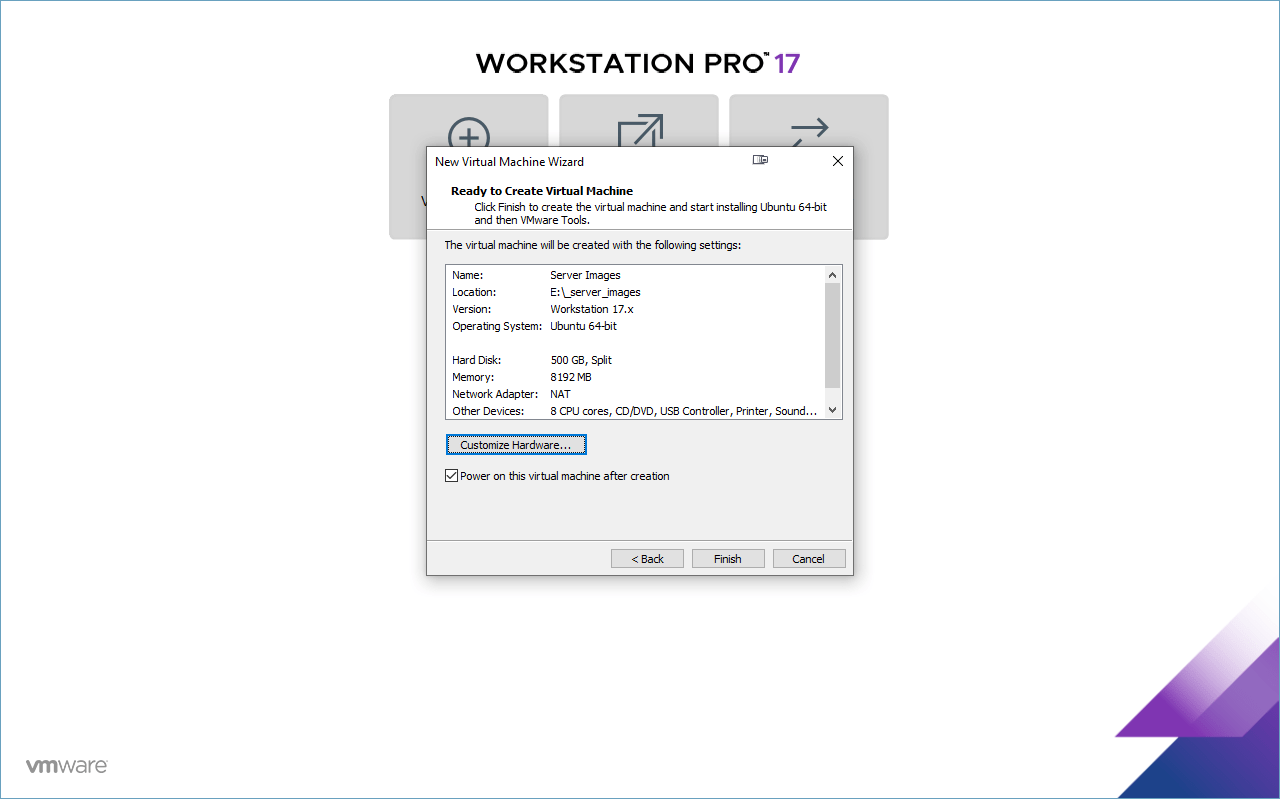Click the vmware logo

(x=66, y=766)
